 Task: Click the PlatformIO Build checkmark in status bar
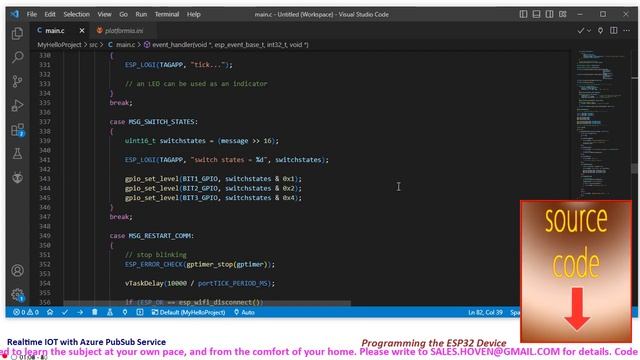click(x=65, y=312)
